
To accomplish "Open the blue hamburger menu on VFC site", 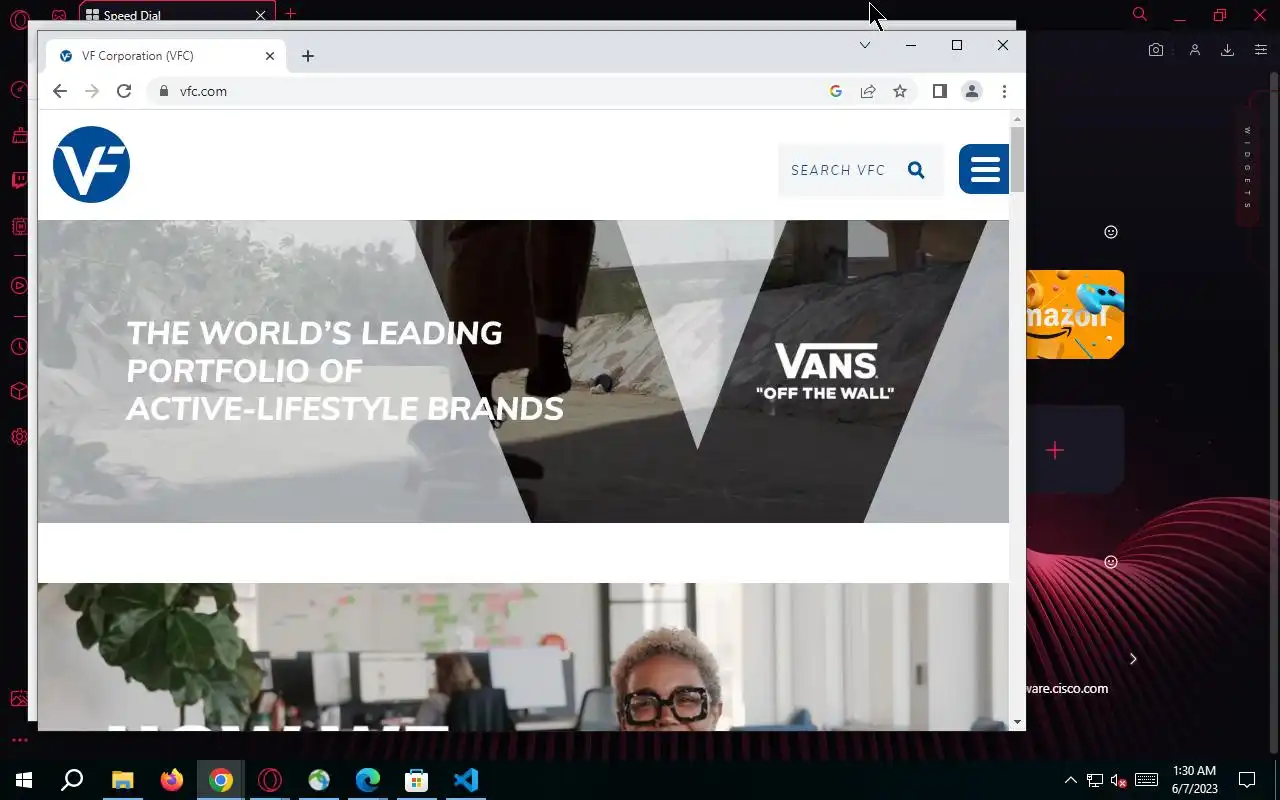I will 984,169.
